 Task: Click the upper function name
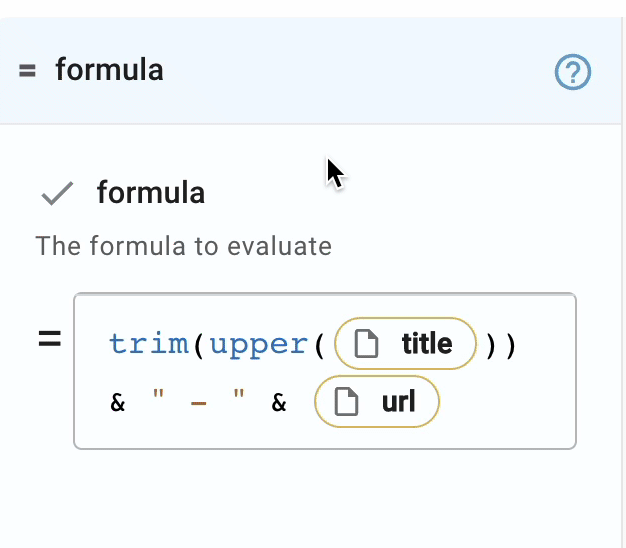[259, 345]
